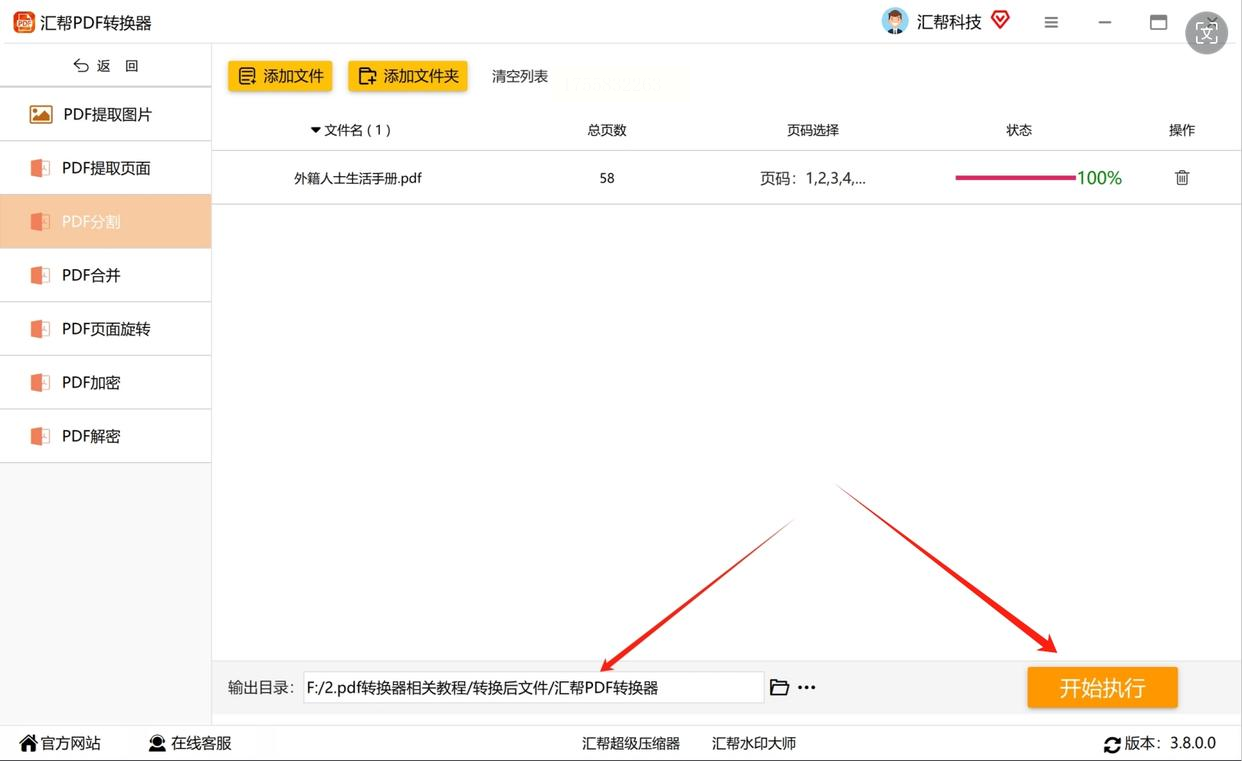Click the 输出目录 path input field

click(534, 687)
